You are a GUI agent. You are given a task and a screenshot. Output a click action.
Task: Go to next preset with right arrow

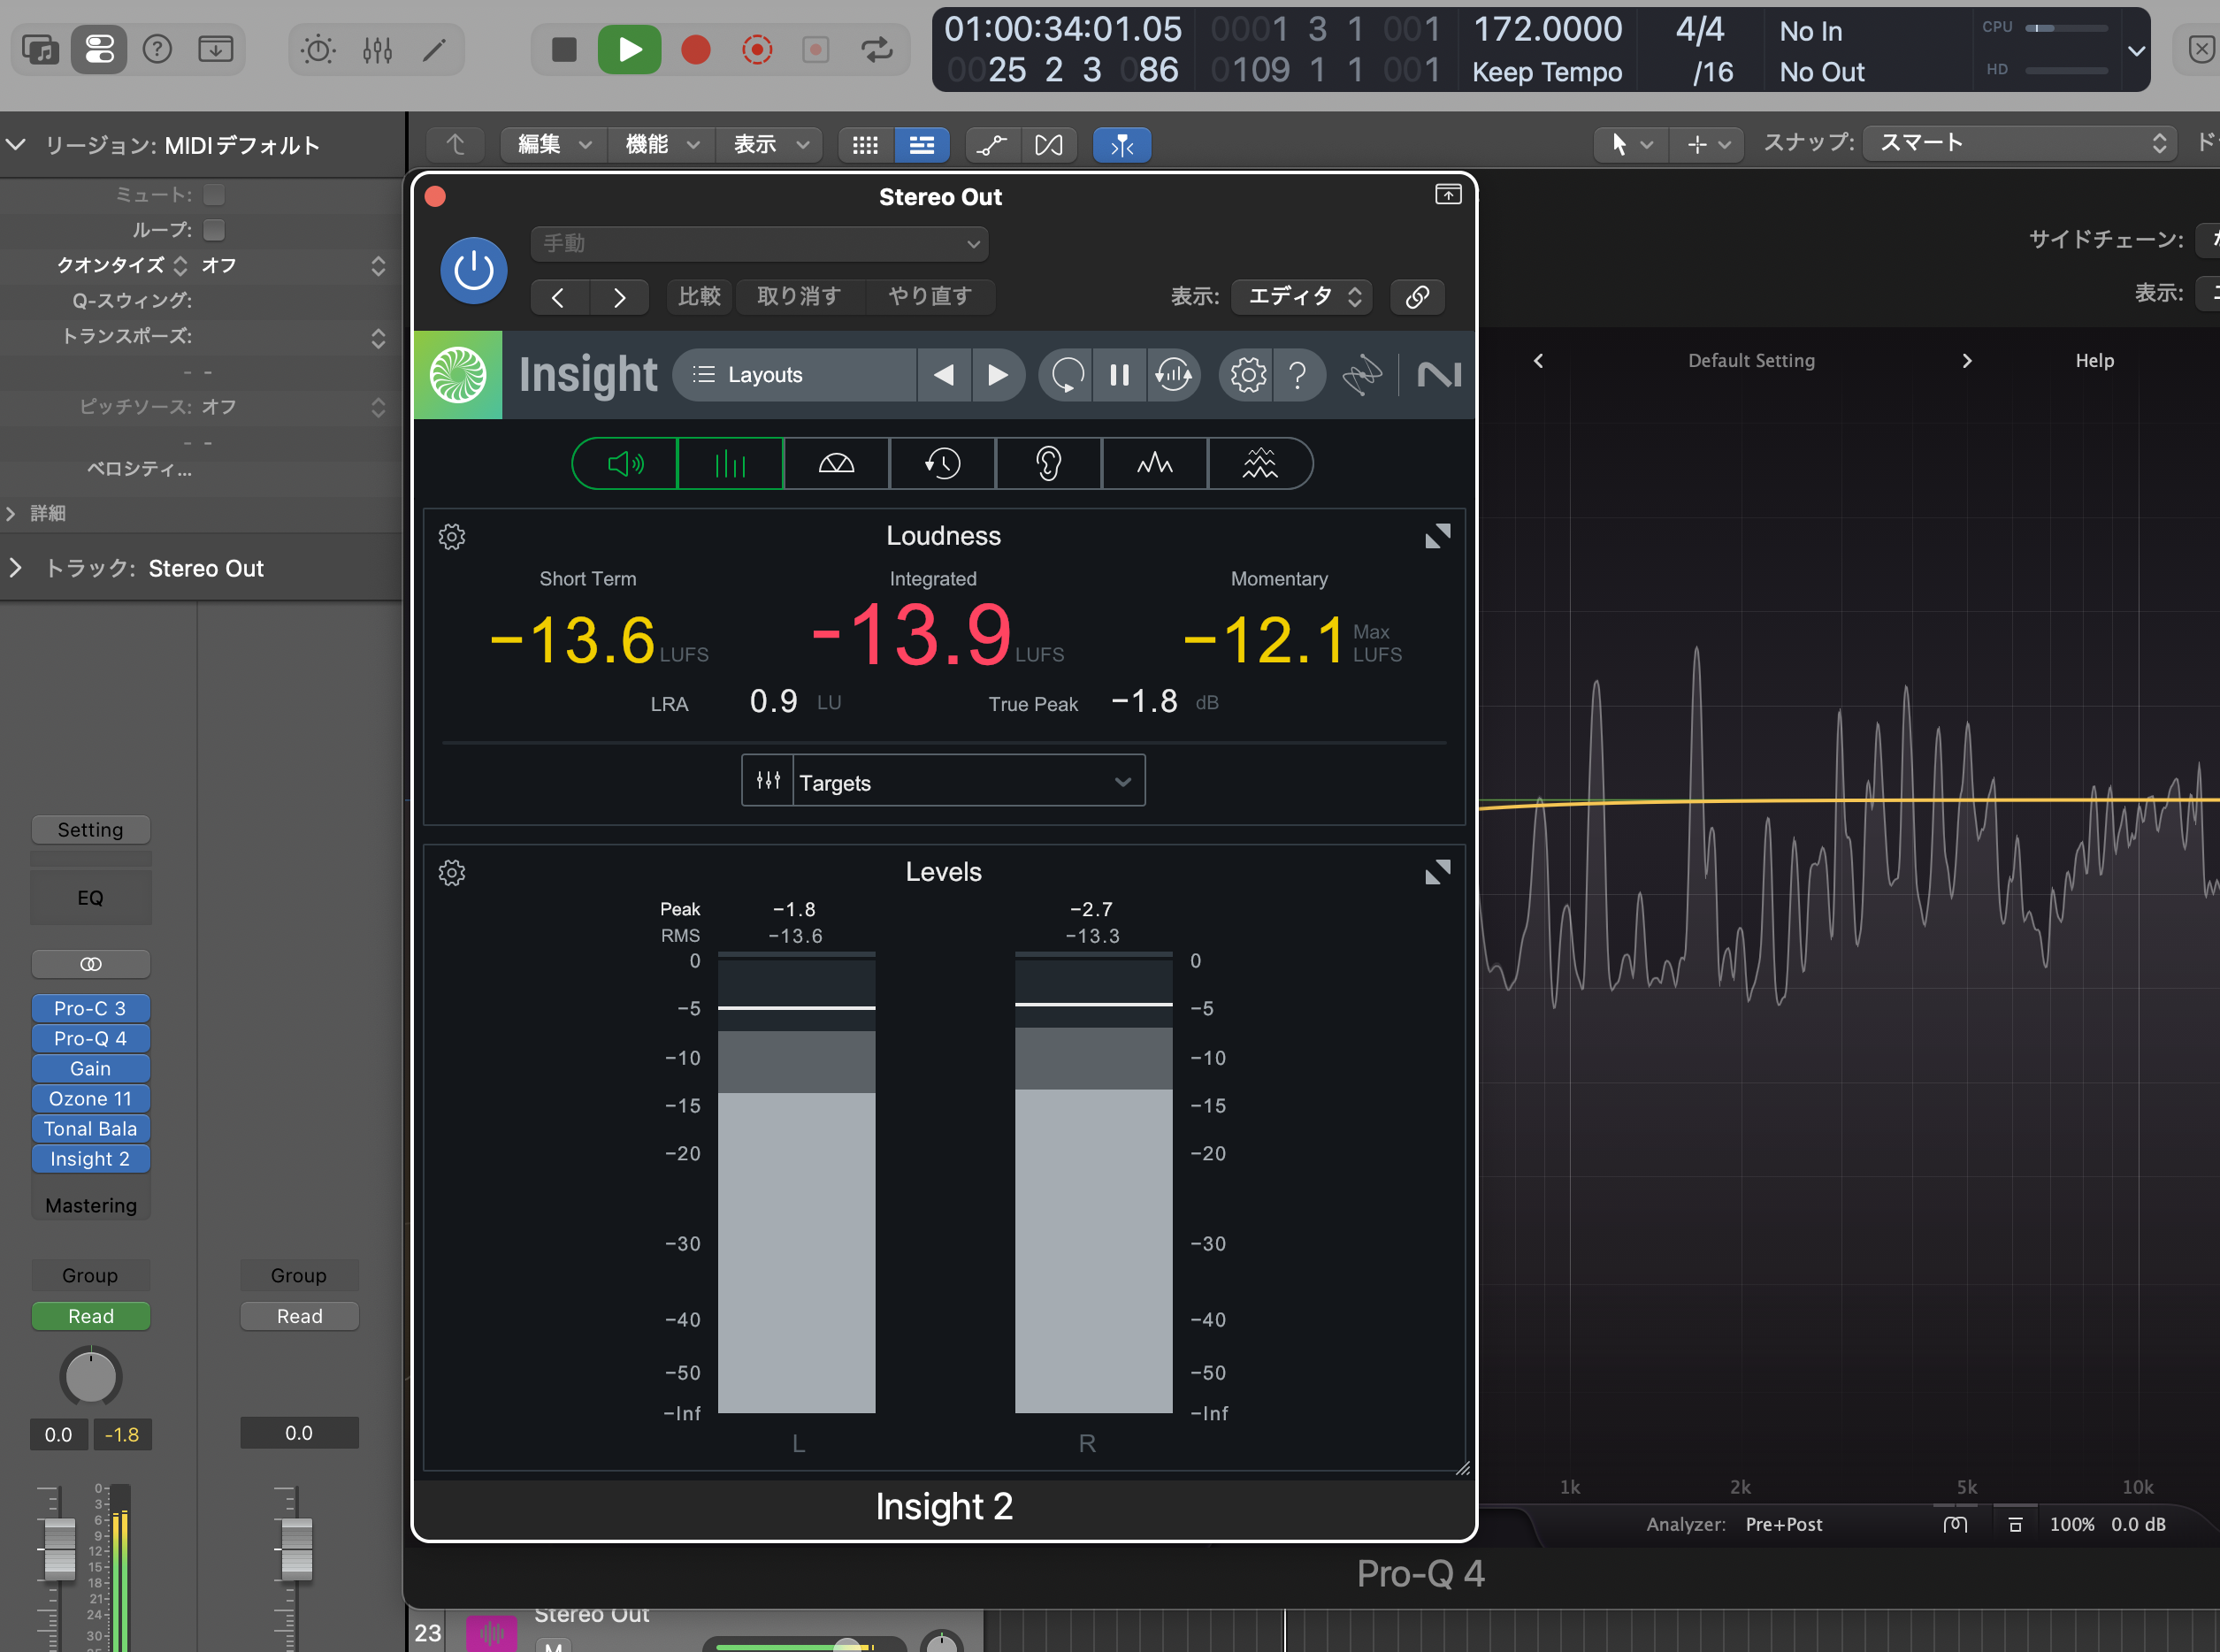click(x=619, y=296)
